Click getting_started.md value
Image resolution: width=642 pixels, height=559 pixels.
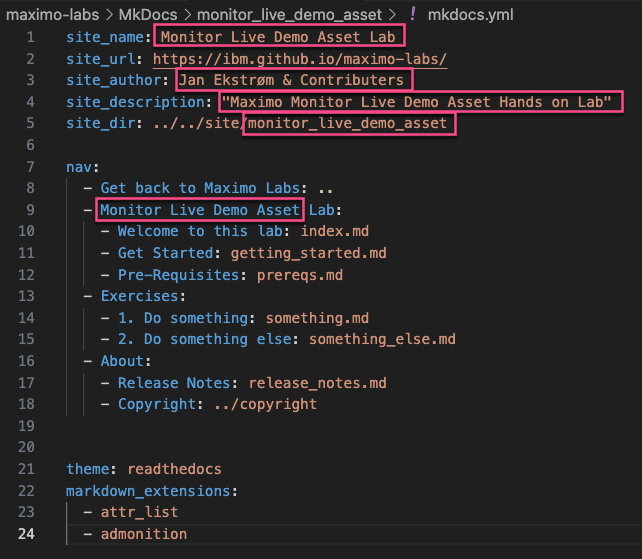click(308, 253)
